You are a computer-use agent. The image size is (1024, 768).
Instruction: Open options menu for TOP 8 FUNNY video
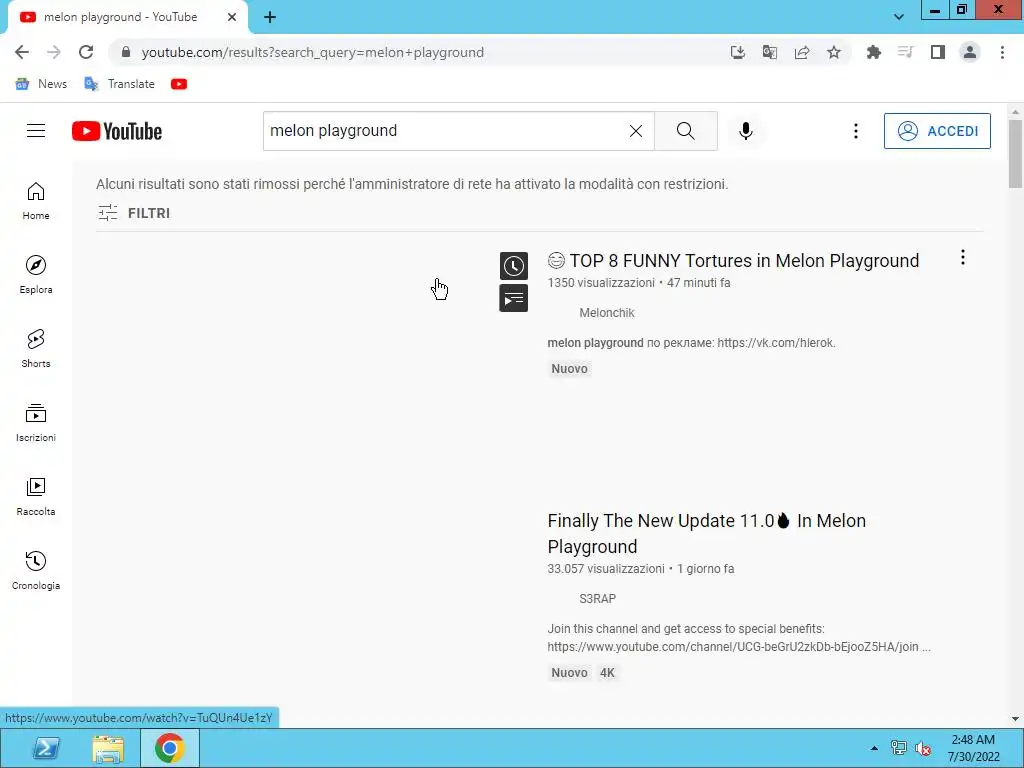[963, 257]
